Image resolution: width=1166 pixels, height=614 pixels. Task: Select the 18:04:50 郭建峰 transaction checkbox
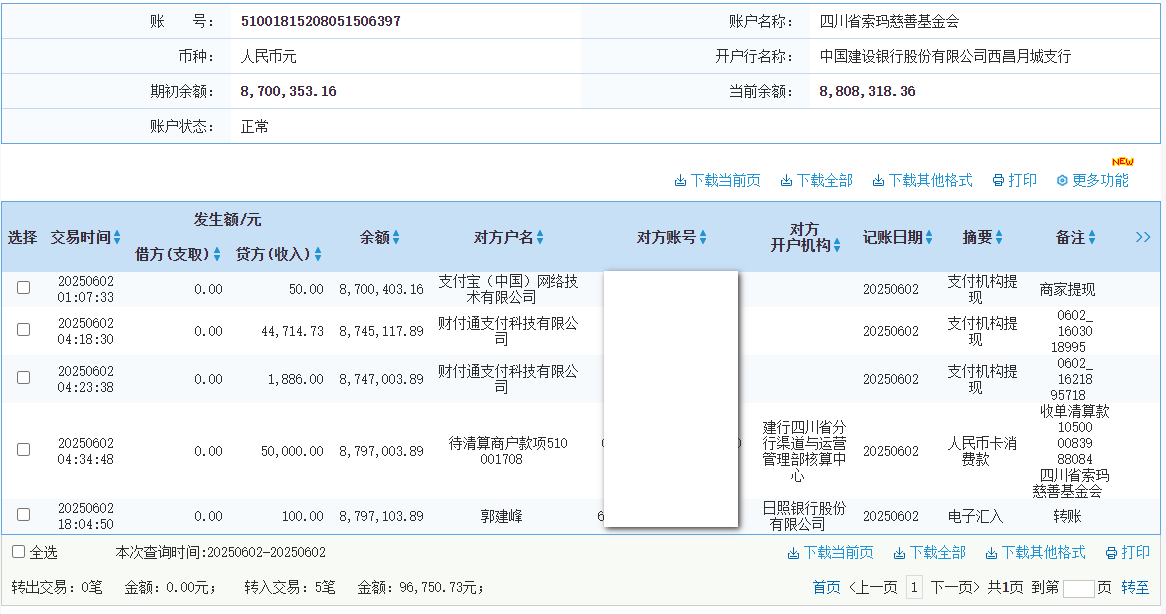click(x=24, y=514)
